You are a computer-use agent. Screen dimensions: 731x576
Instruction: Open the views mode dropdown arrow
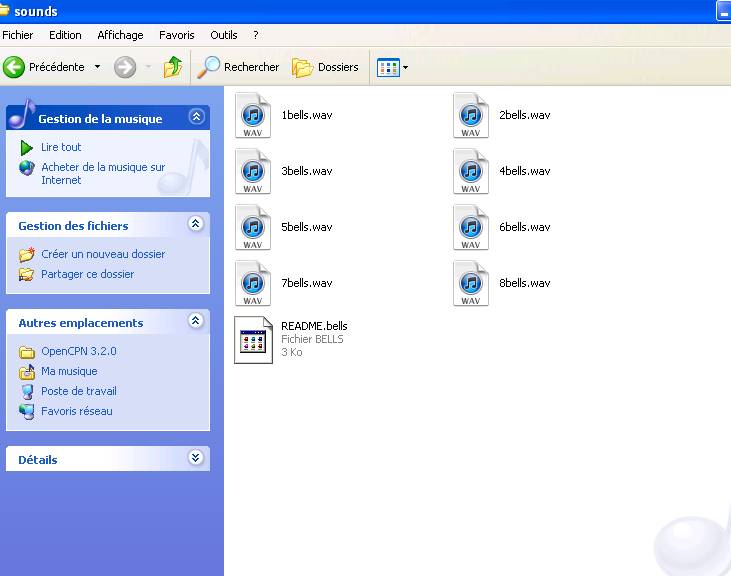point(405,68)
